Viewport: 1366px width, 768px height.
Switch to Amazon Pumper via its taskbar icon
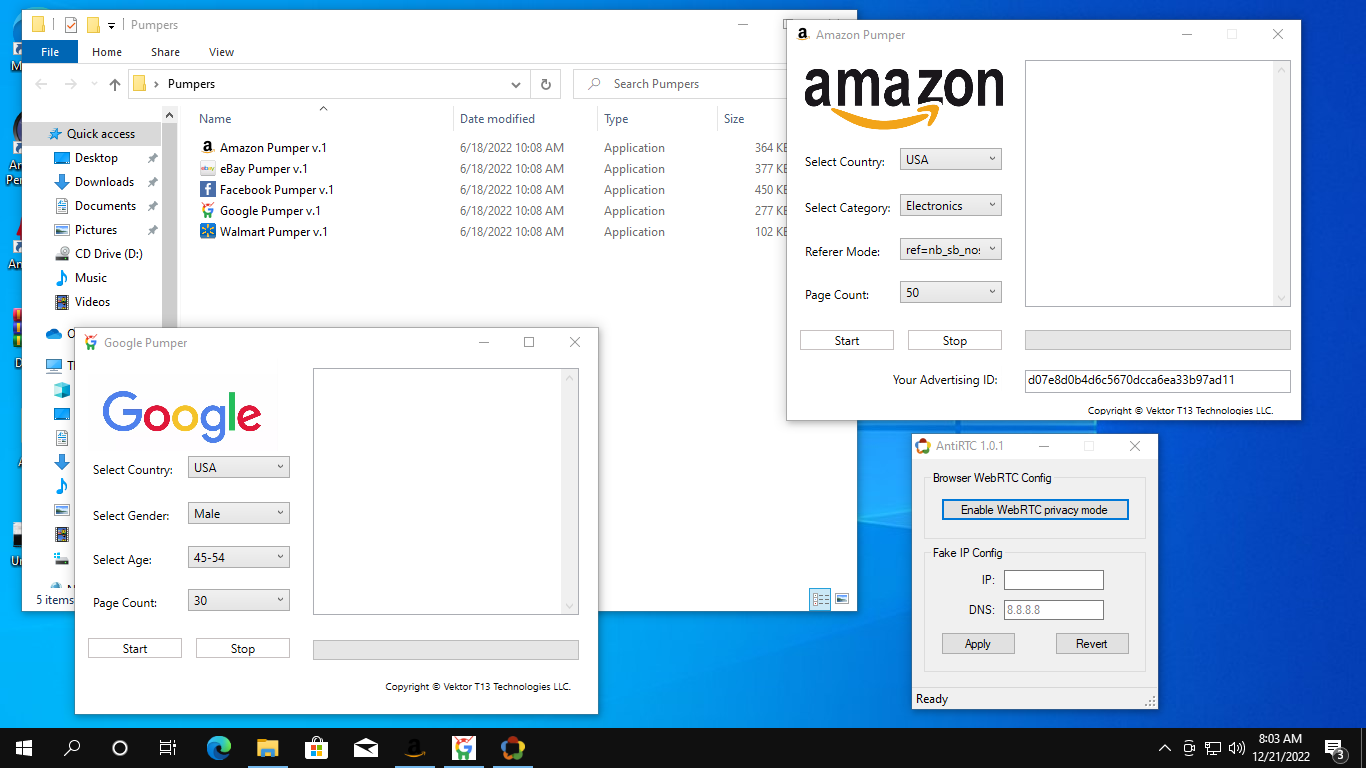coord(415,748)
